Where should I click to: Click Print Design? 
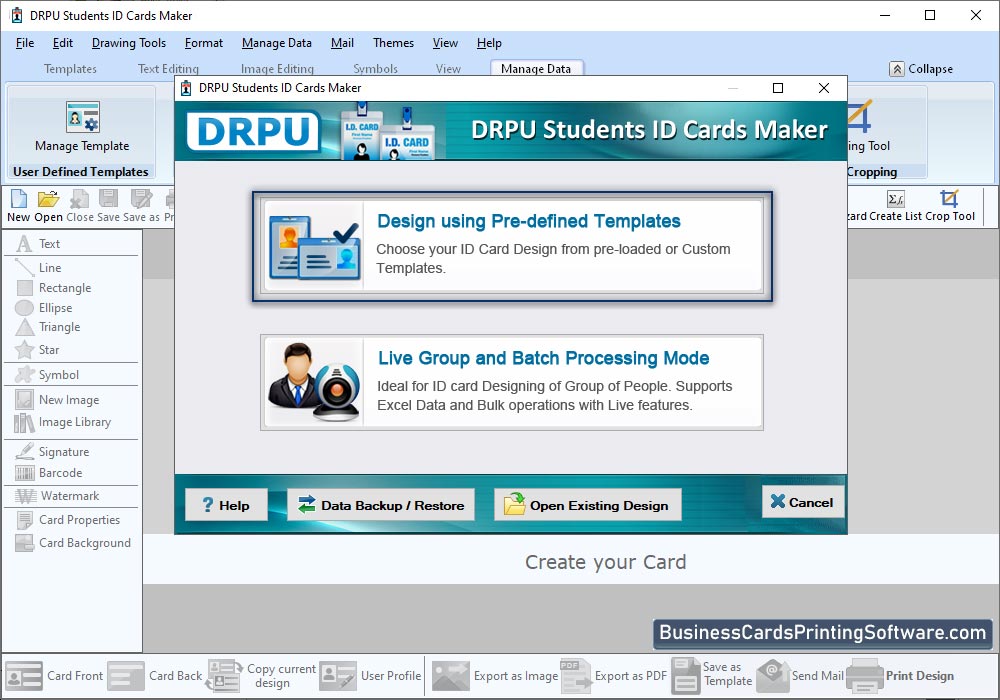pyautogui.click(x=901, y=676)
